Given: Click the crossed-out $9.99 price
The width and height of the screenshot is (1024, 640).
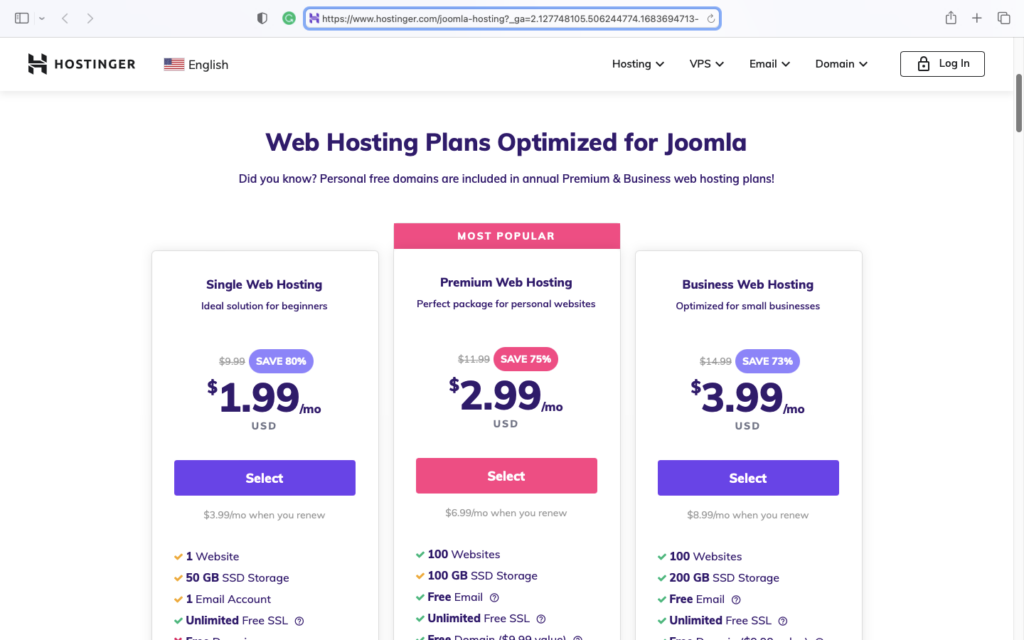Looking at the screenshot, I should pos(232,361).
